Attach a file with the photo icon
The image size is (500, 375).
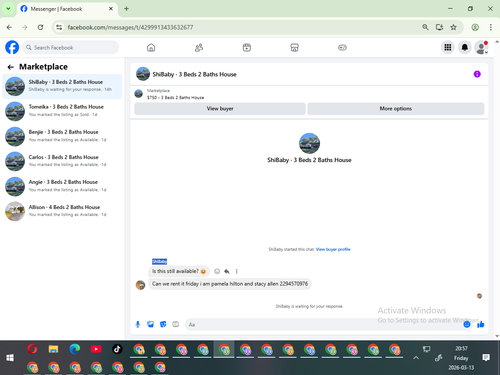pyautogui.click(x=150, y=324)
